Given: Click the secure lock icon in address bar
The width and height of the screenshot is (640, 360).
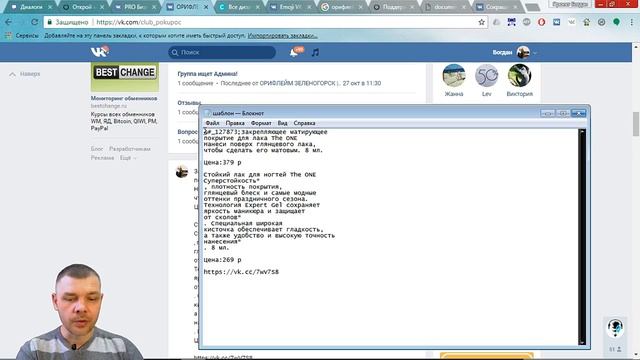Looking at the screenshot, I should [x=50, y=22].
